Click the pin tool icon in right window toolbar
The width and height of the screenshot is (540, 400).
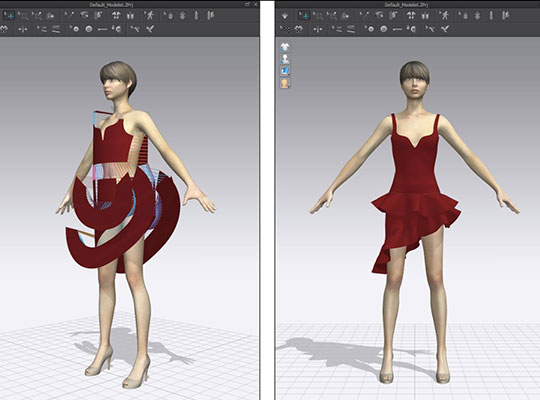click(345, 16)
